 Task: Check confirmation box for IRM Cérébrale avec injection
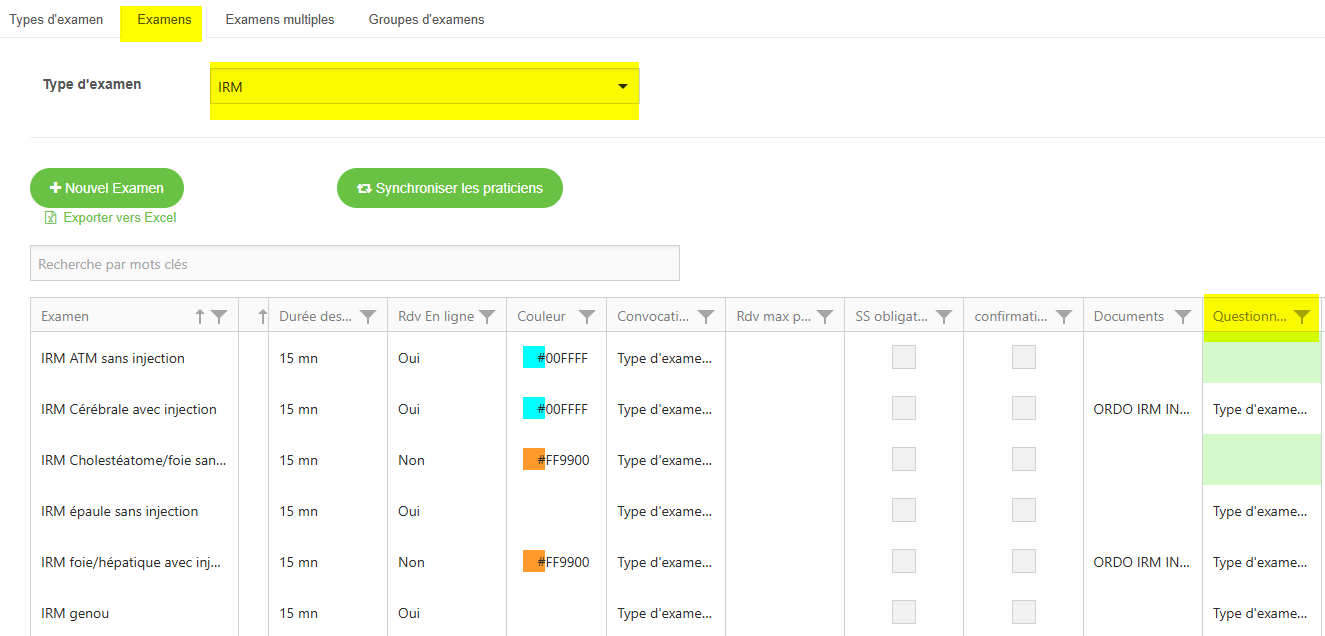click(x=1023, y=408)
